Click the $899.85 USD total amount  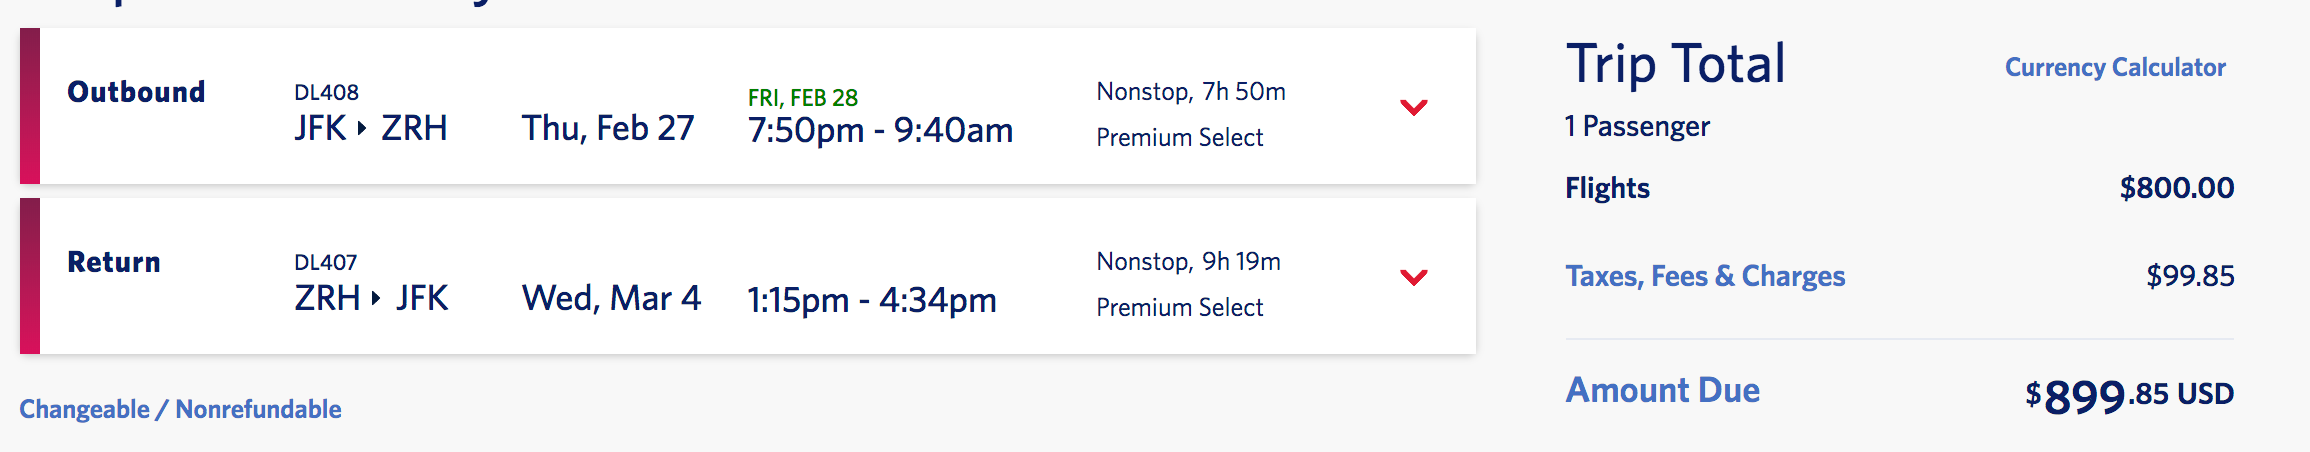coord(2129,395)
